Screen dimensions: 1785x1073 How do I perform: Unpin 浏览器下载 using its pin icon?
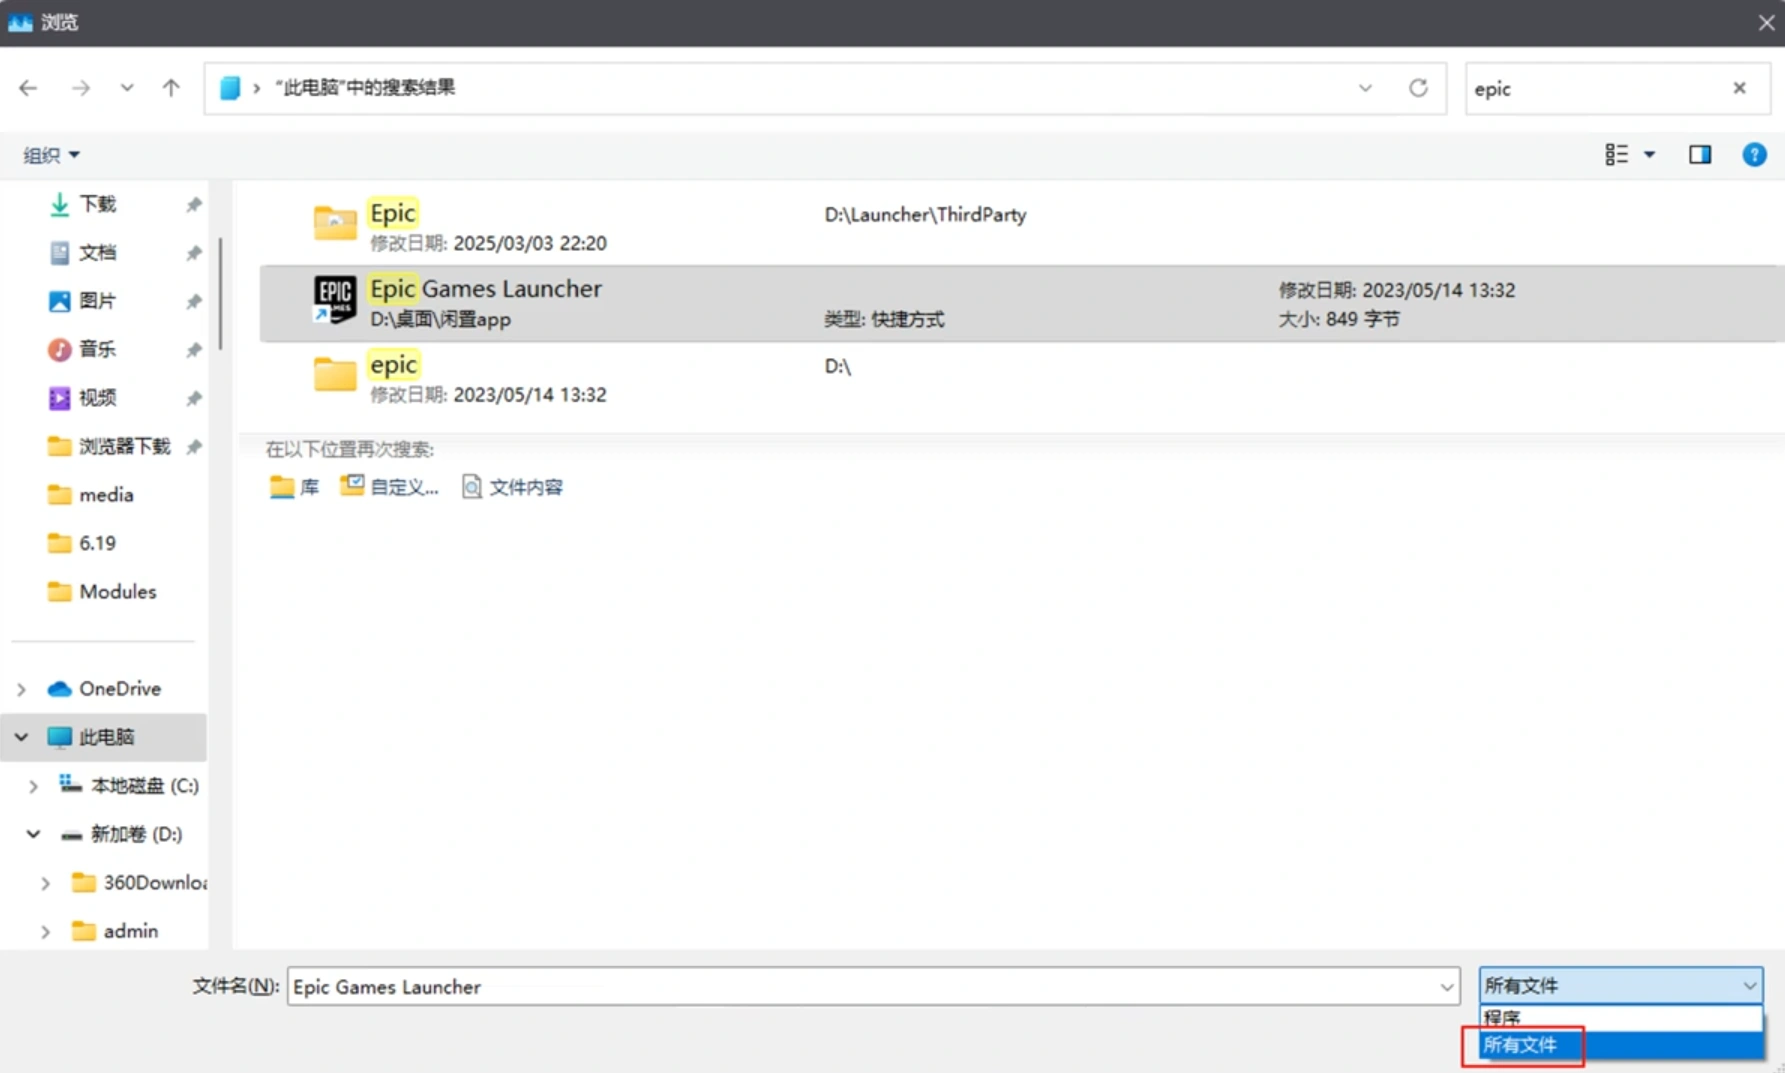coord(194,446)
